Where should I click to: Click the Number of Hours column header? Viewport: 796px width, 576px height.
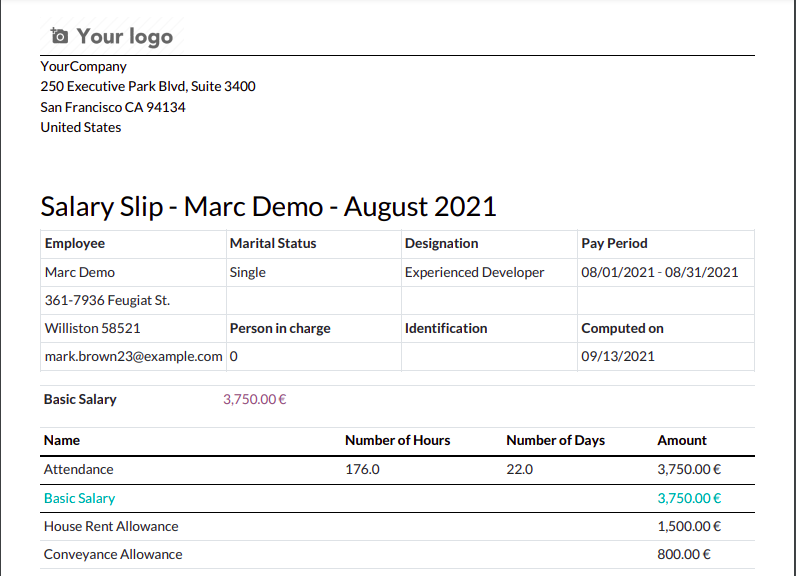point(397,440)
